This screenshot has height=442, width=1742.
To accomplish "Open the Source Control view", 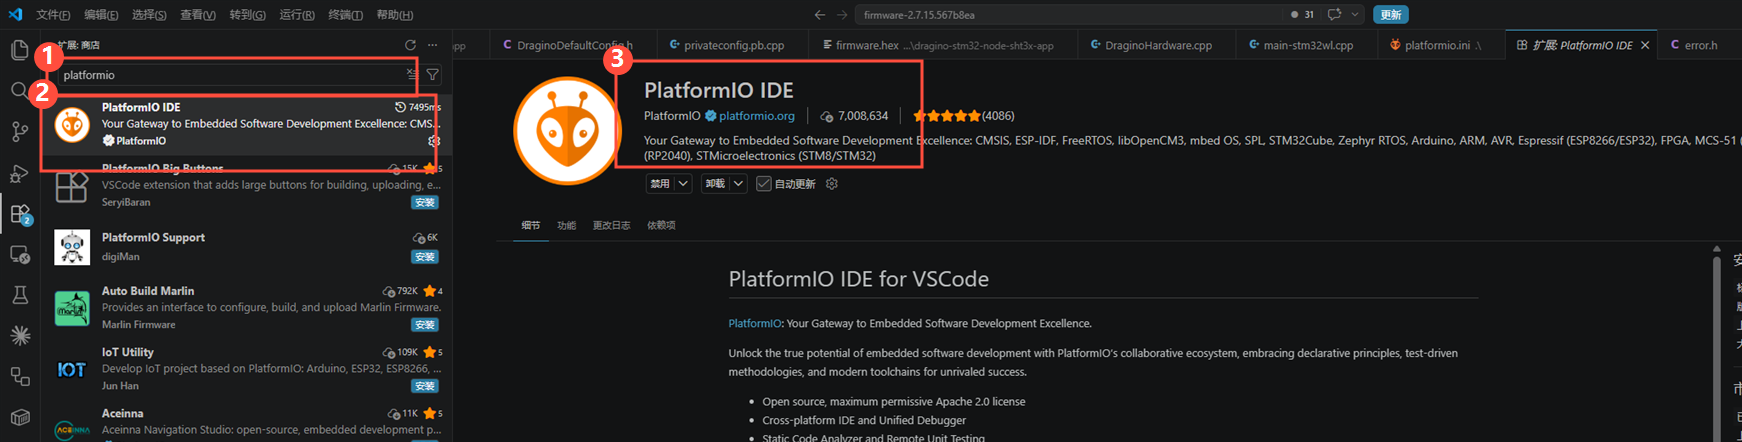I will pos(20,131).
